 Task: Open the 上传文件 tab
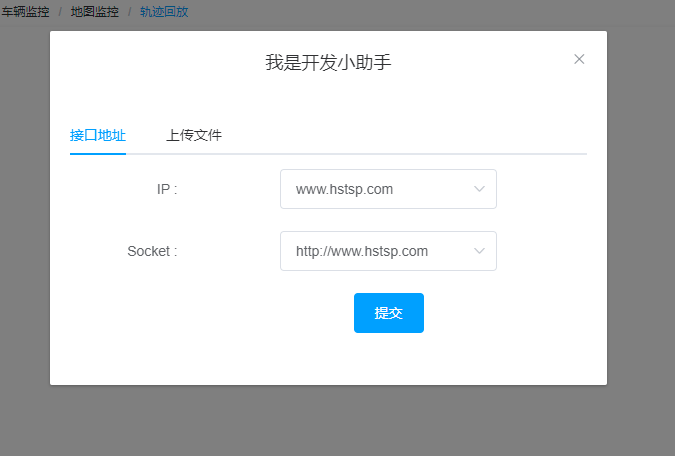194,135
